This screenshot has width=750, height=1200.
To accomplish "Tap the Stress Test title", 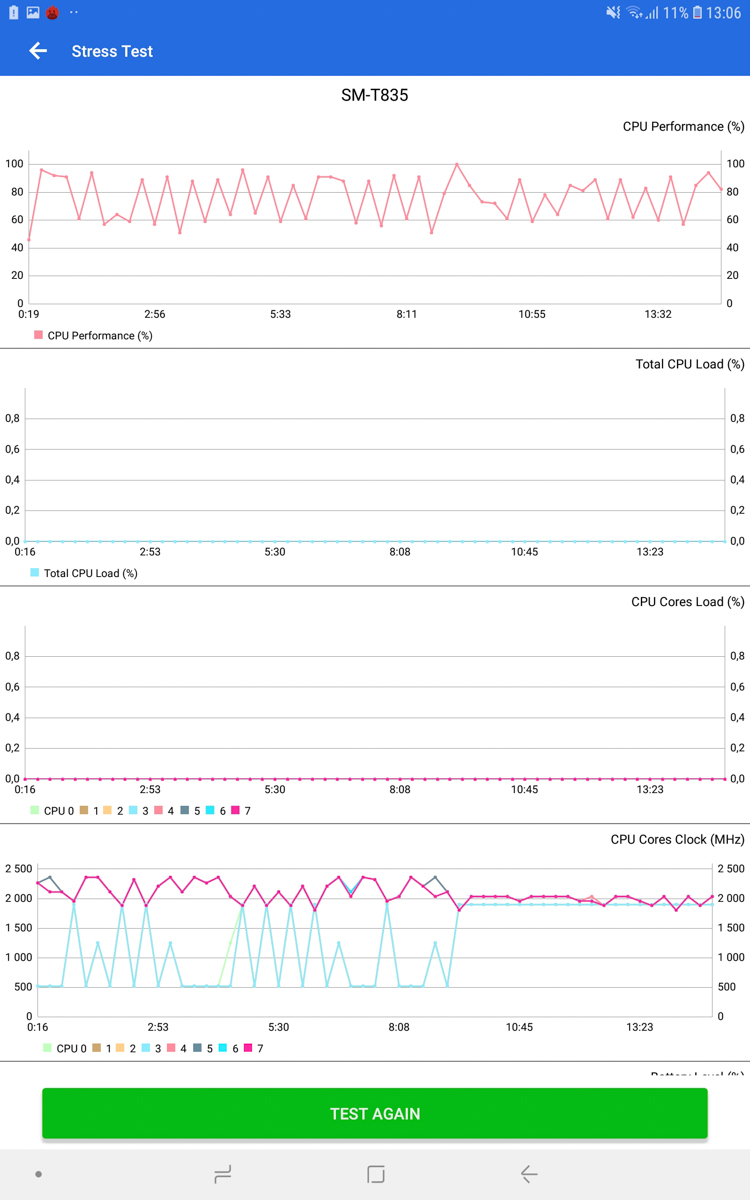I will pos(112,51).
